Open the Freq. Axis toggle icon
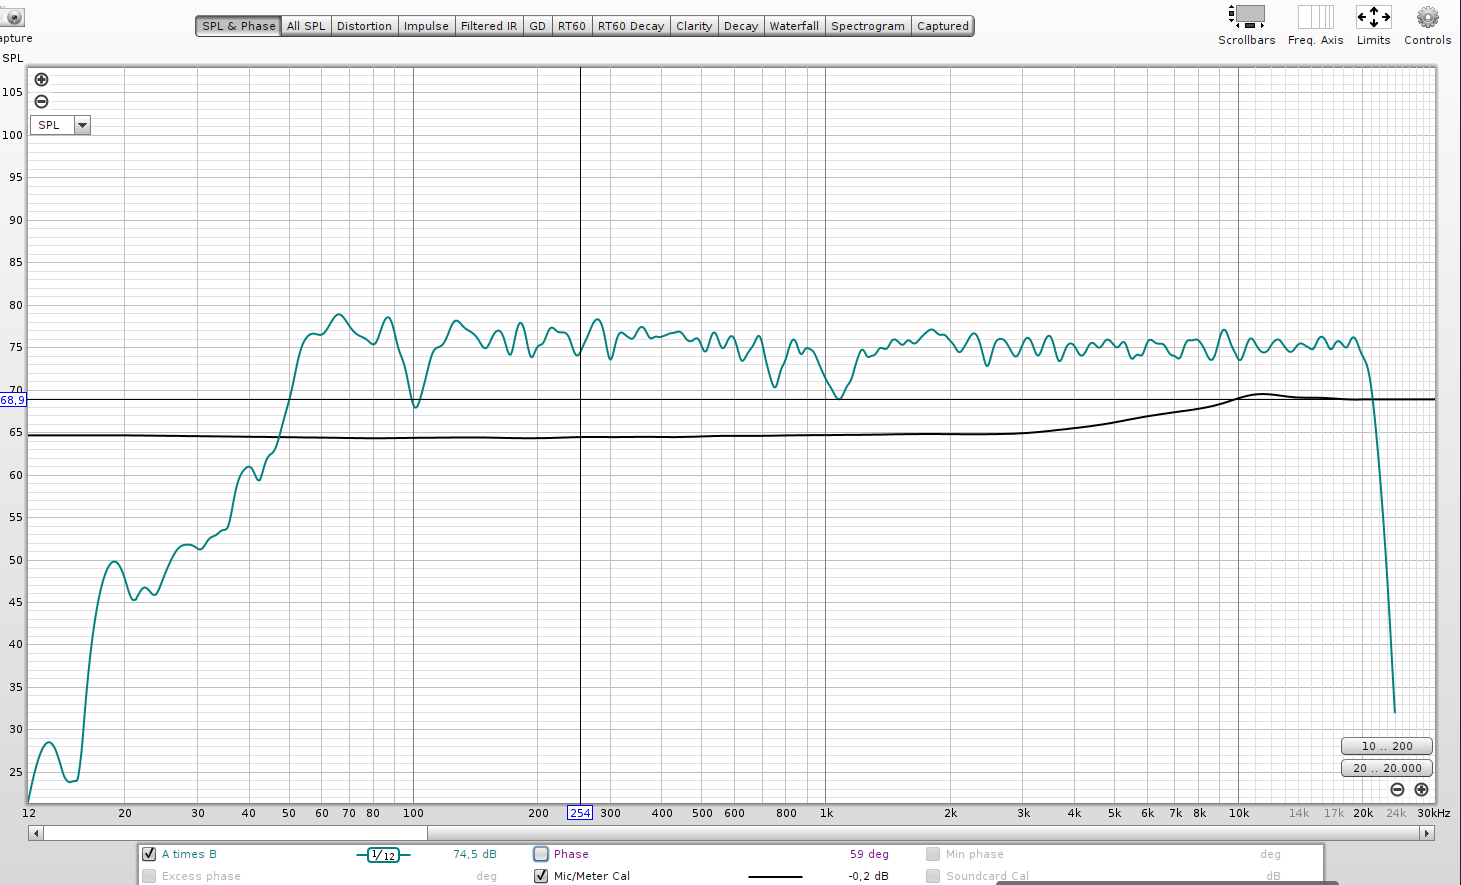The width and height of the screenshot is (1461, 885). [x=1315, y=17]
